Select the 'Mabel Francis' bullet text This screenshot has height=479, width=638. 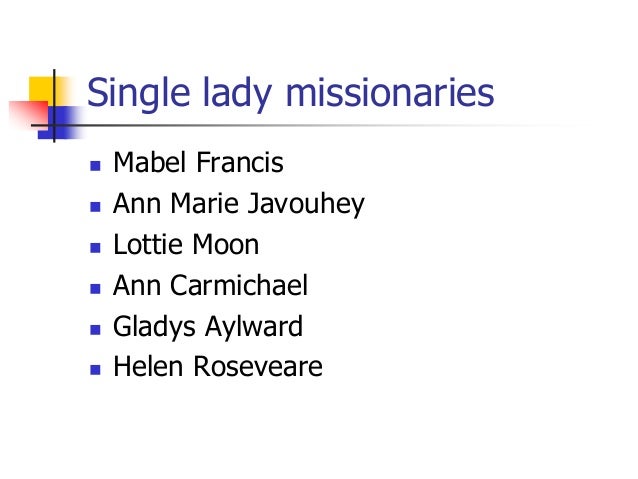pyautogui.click(x=198, y=162)
